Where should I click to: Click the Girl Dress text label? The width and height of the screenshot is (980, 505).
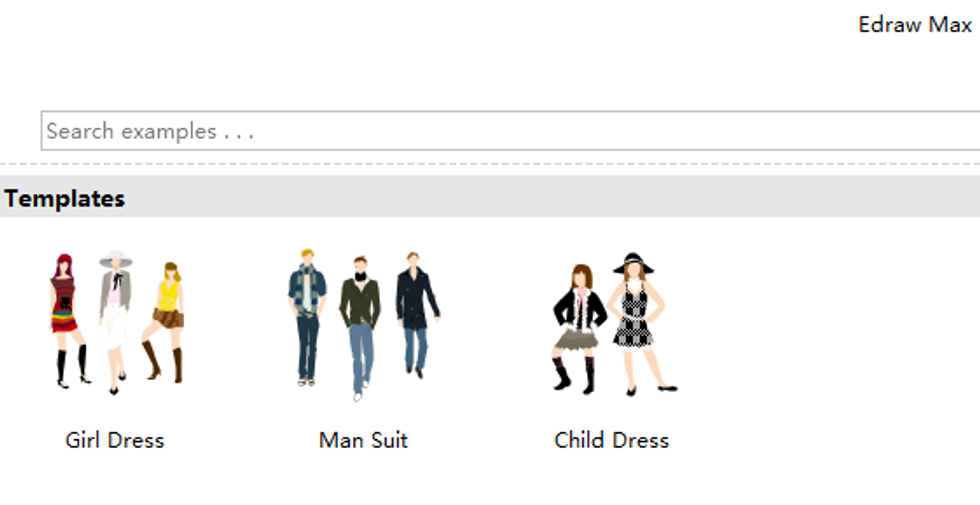coord(115,440)
